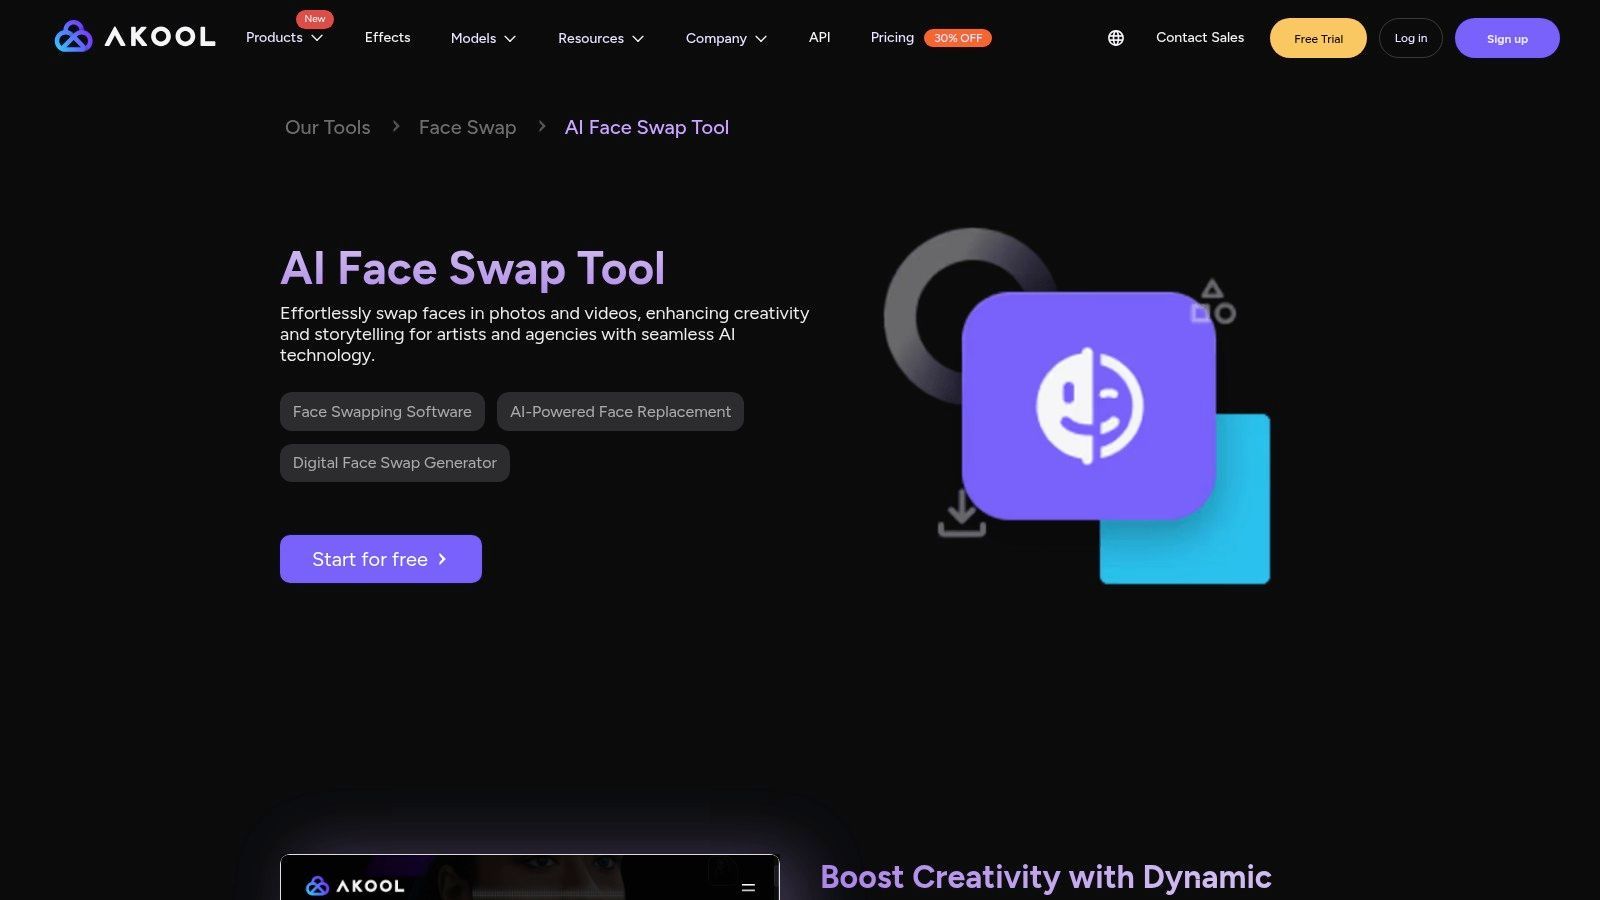This screenshot has width=1600, height=900.
Task: Click the AKOOL logo in the top navigation
Action: [134, 37]
